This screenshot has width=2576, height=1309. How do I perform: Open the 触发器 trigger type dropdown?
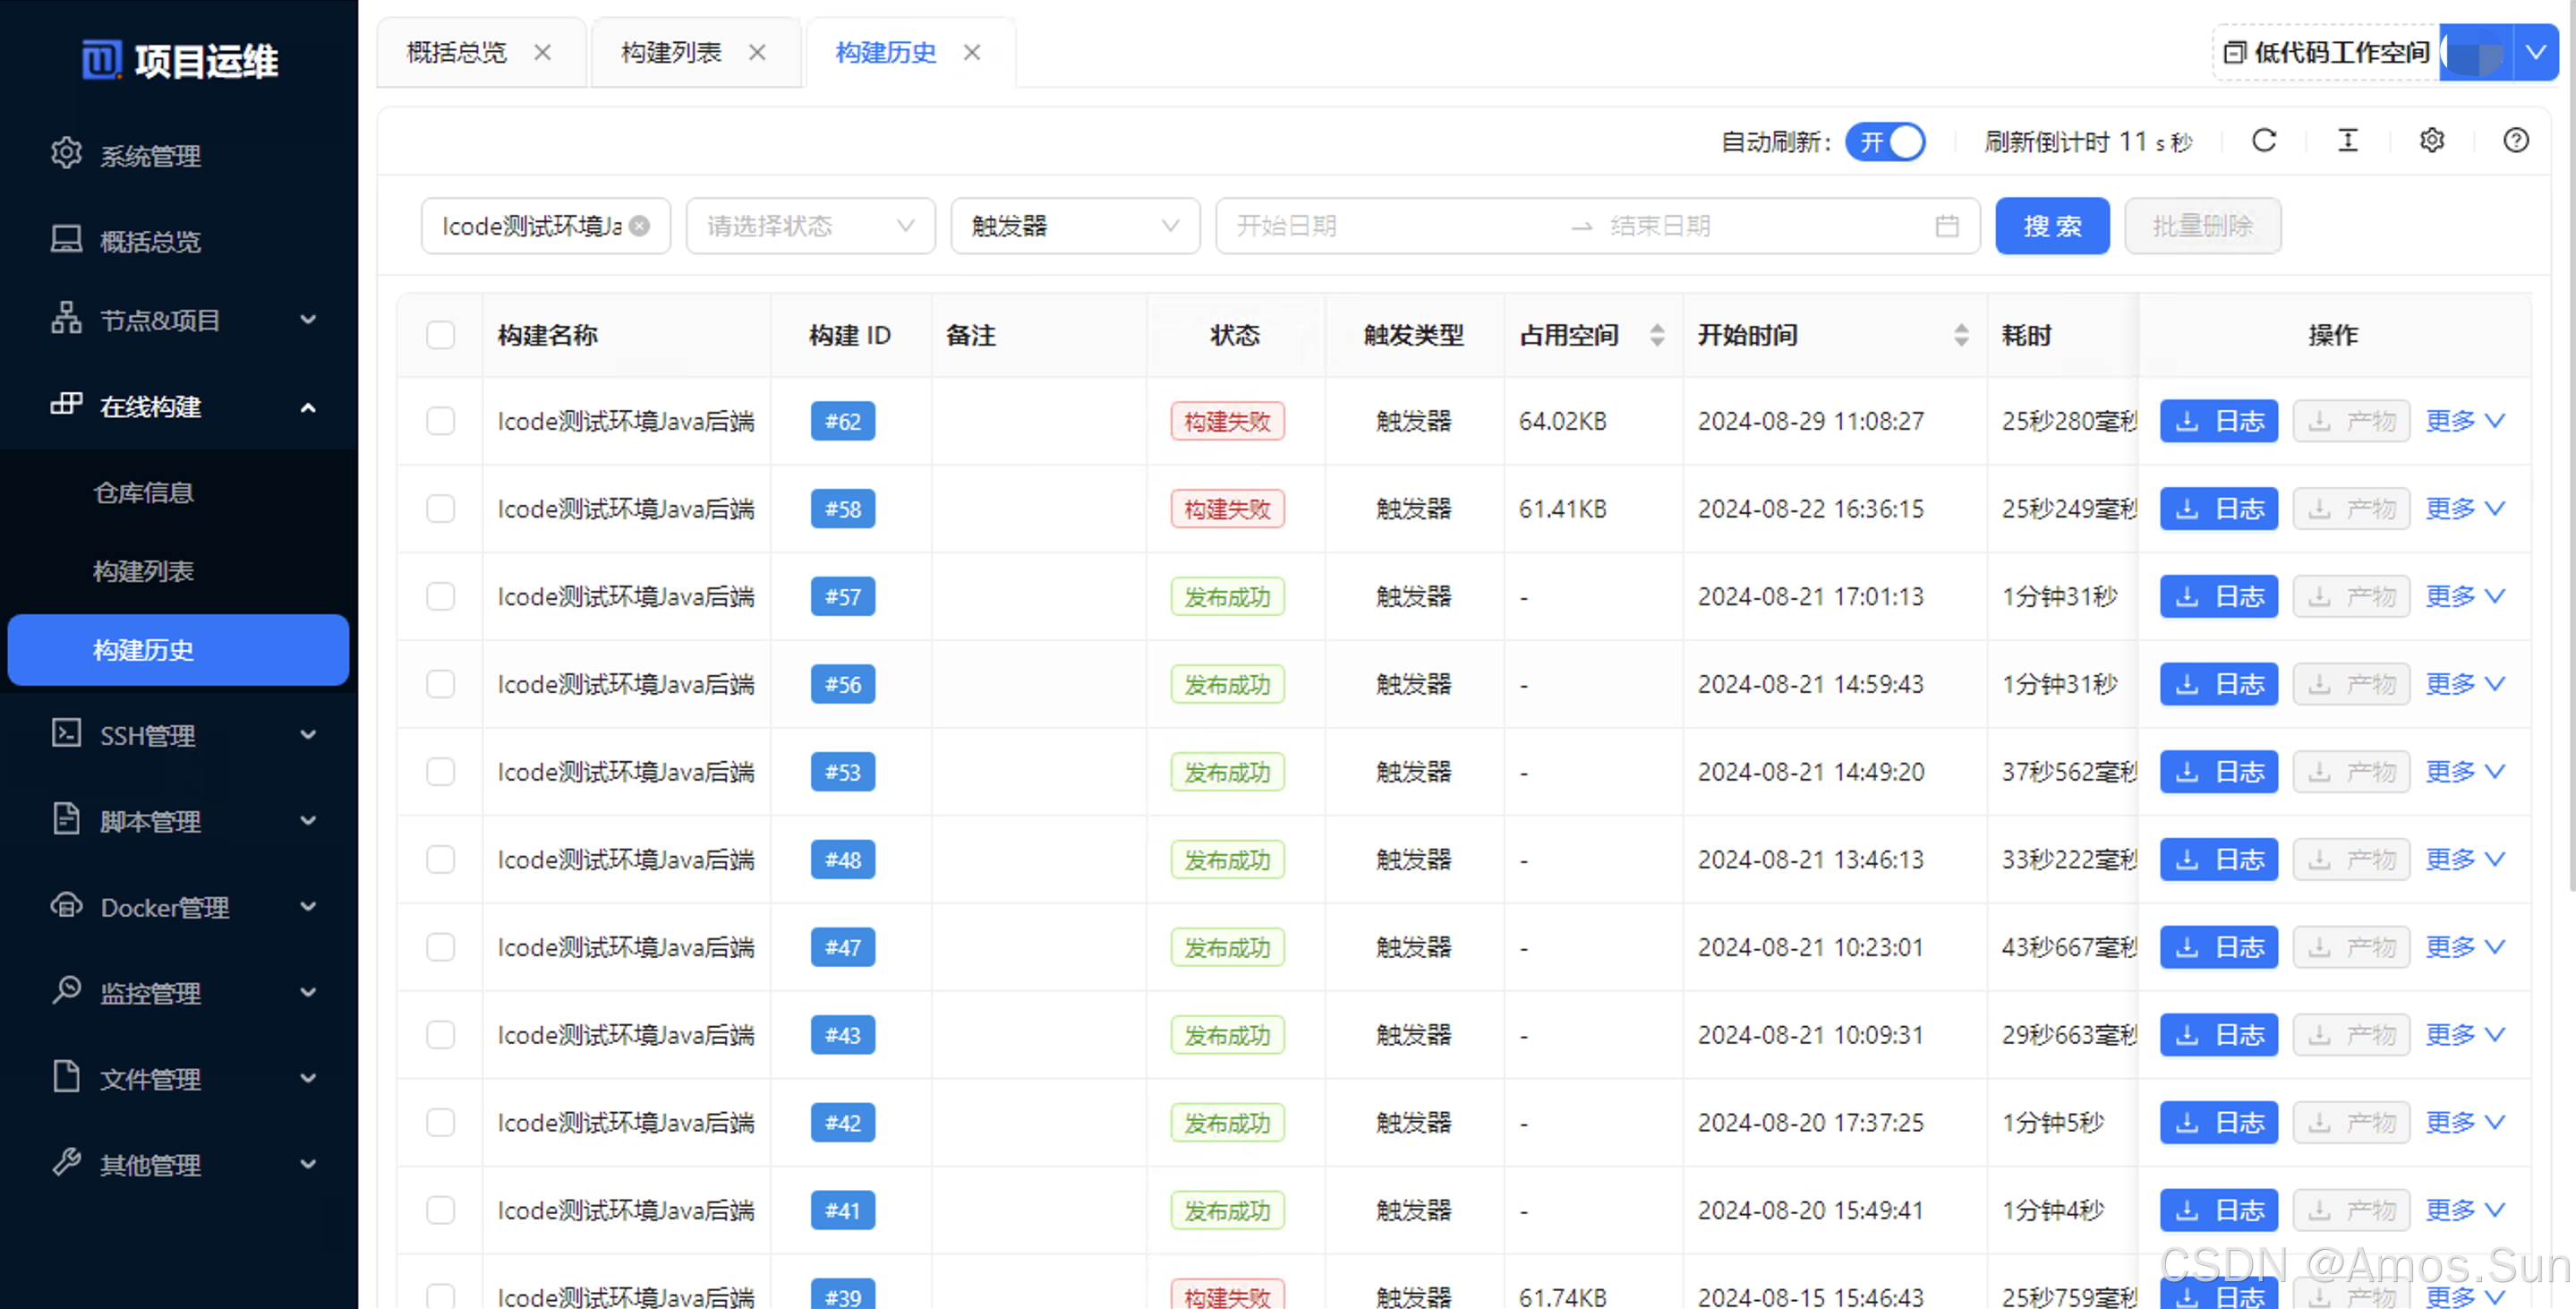[1074, 226]
